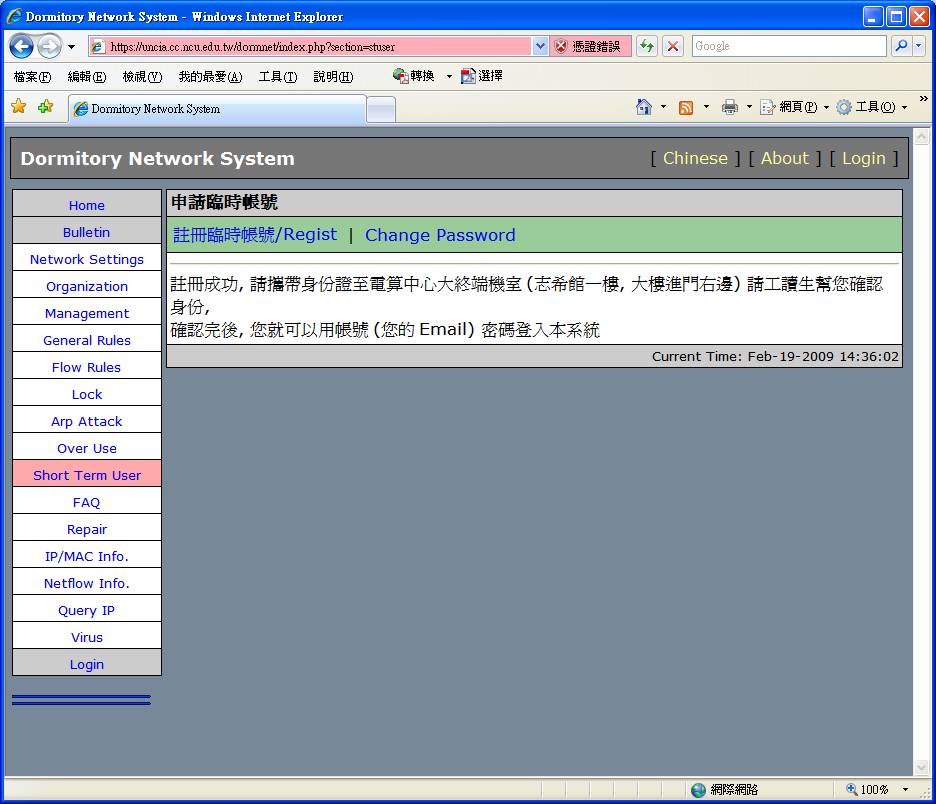Viewport: 936px width, 804px height.
Task: Click the search magnifier icon
Action: (x=902, y=46)
